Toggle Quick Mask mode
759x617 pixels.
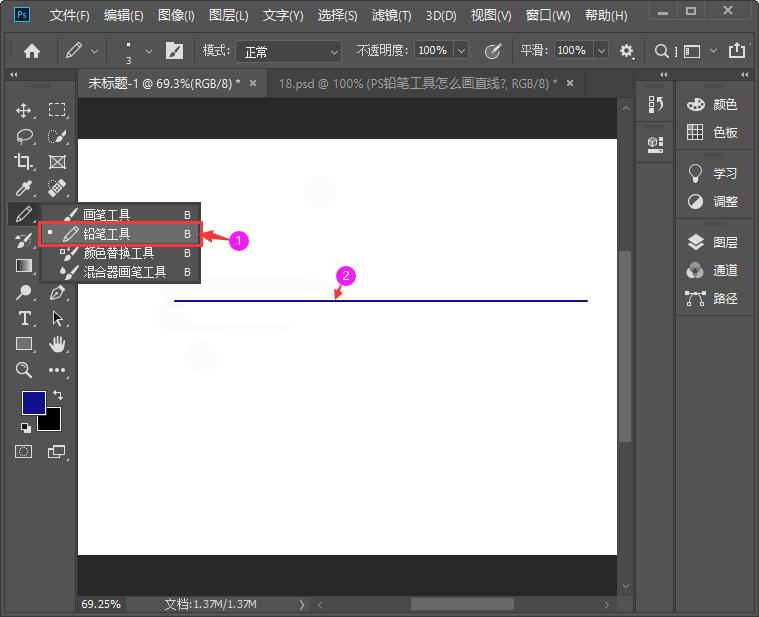tap(24, 451)
